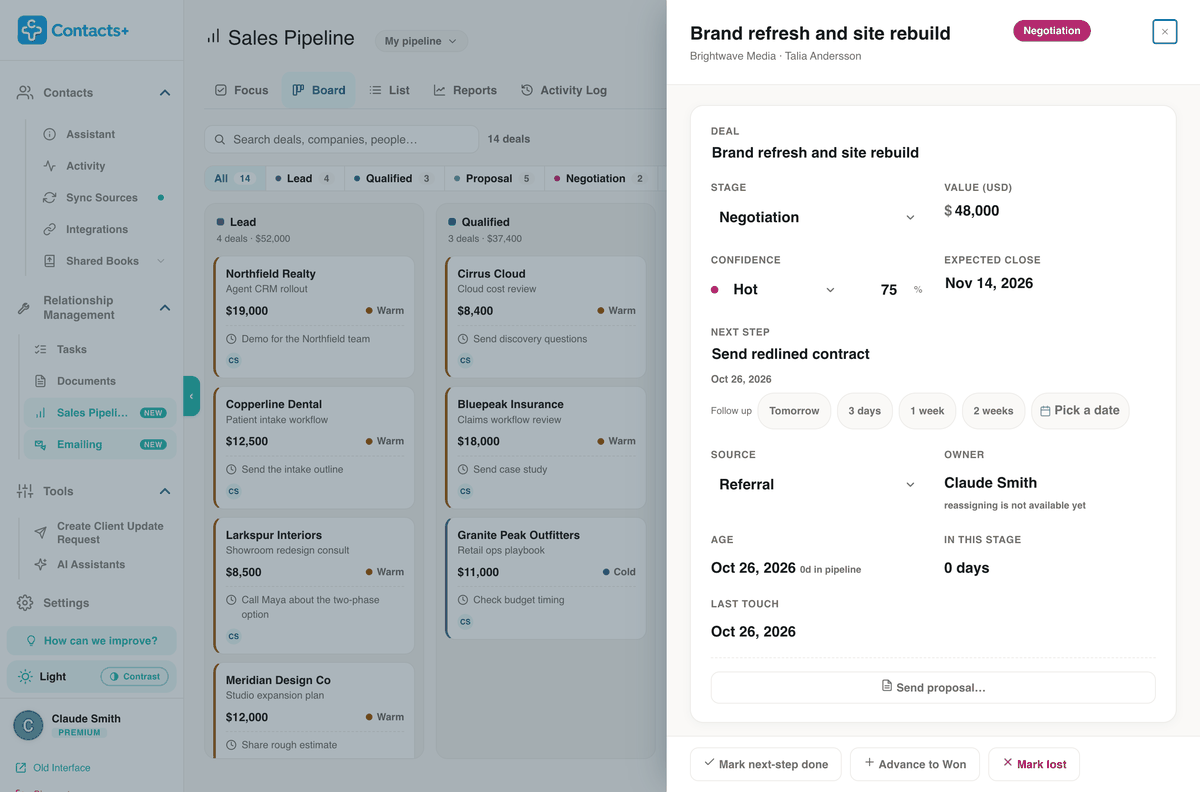Switch to the Reports tab
The height and width of the screenshot is (792, 1200).
(464, 90)
